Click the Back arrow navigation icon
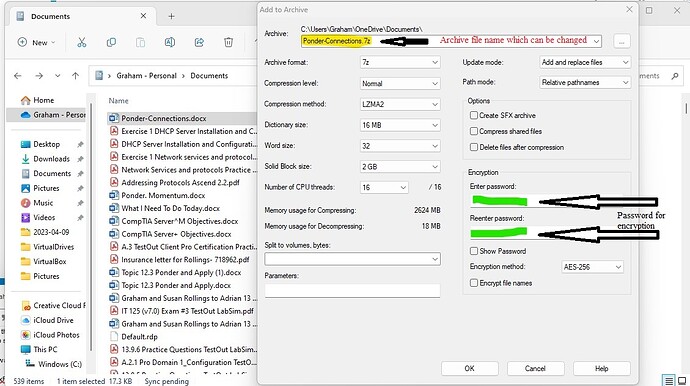690x386 pixels. tap(18, 76)
